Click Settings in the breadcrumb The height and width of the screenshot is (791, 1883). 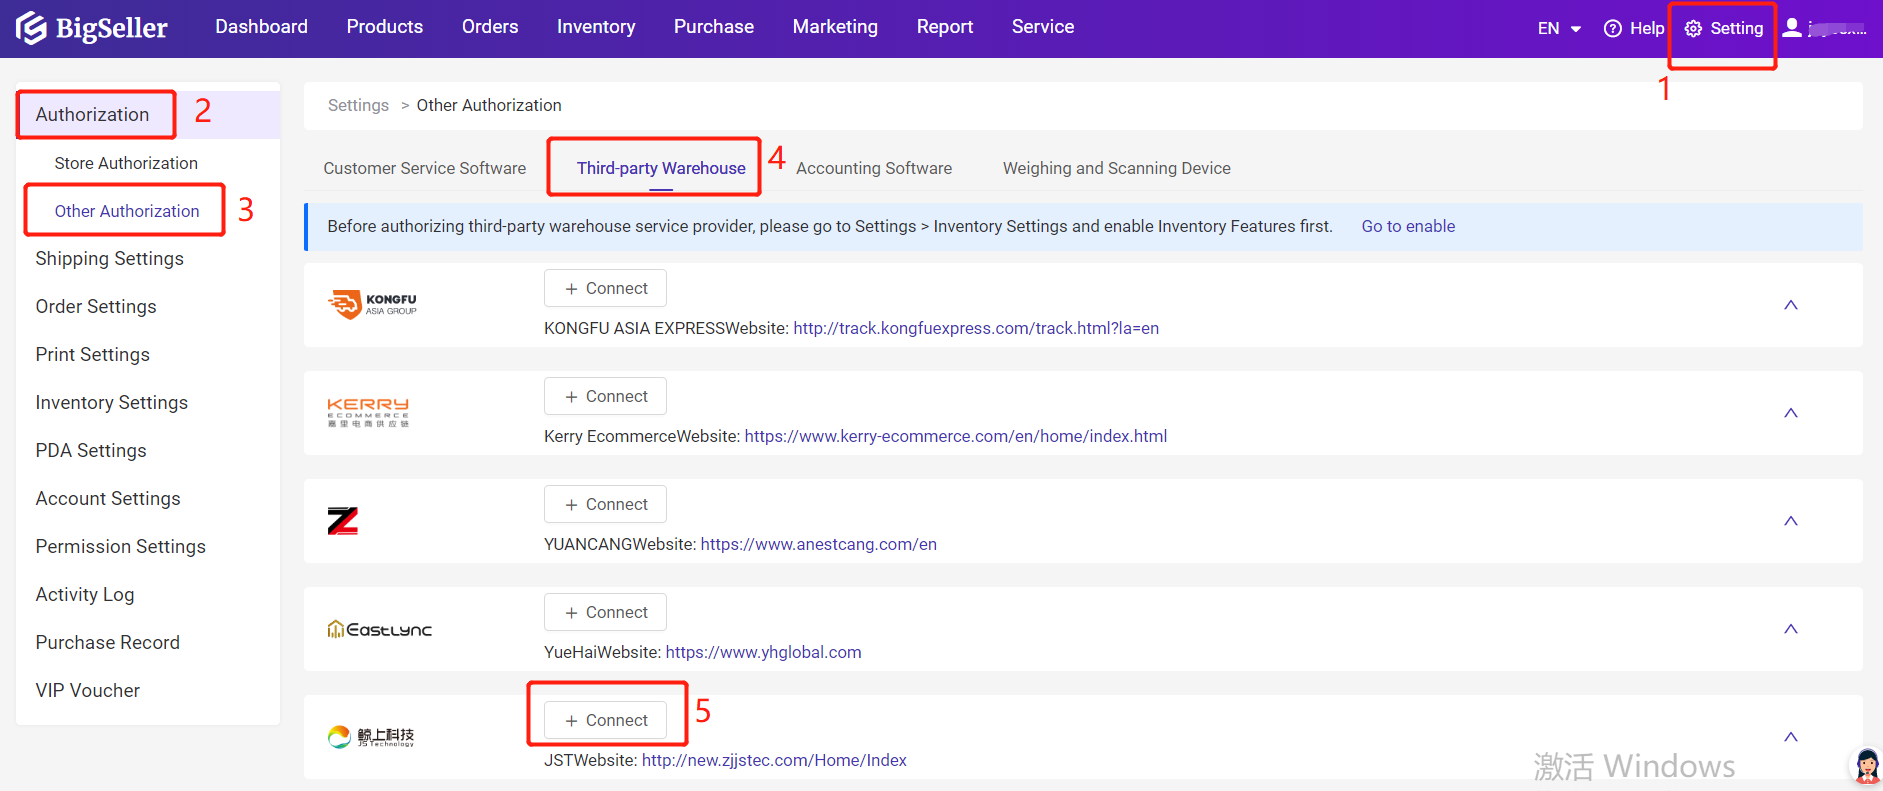358,105
